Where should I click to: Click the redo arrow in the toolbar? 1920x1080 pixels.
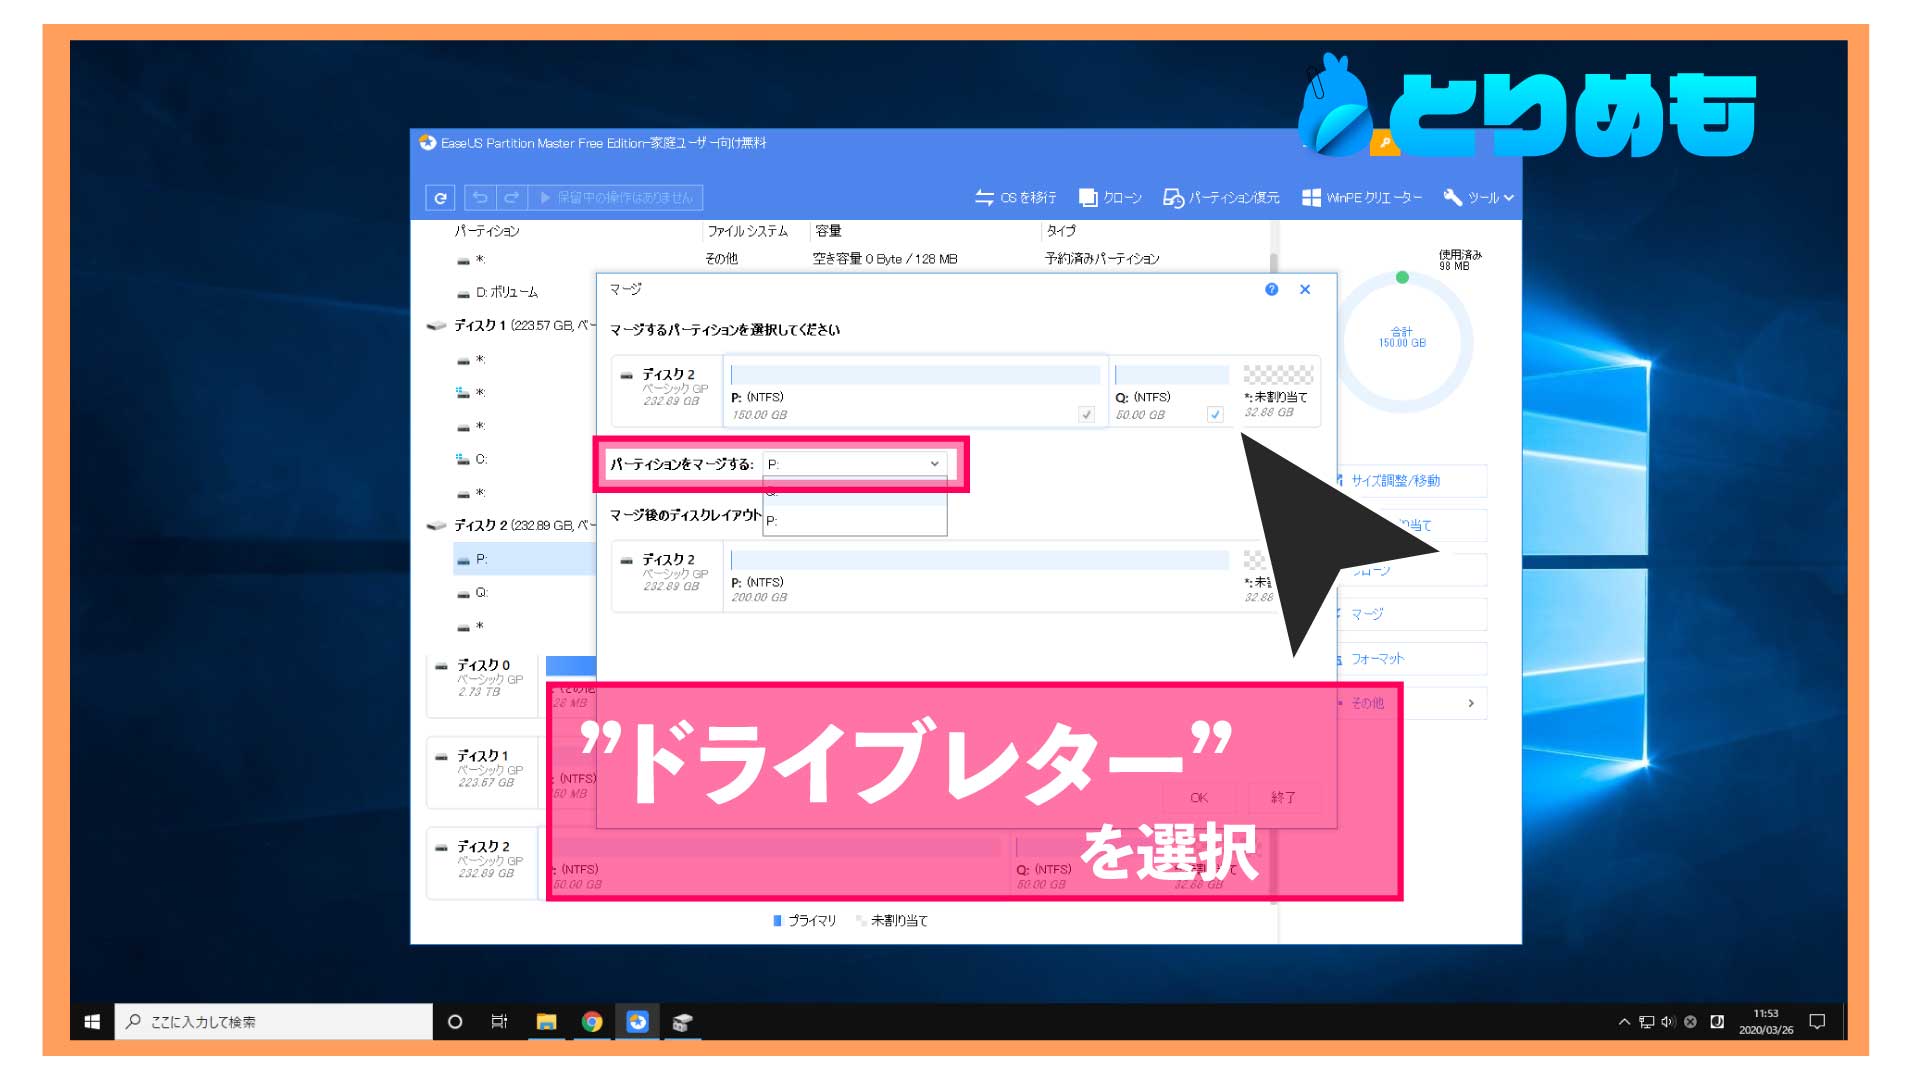[x=511, y=198]
